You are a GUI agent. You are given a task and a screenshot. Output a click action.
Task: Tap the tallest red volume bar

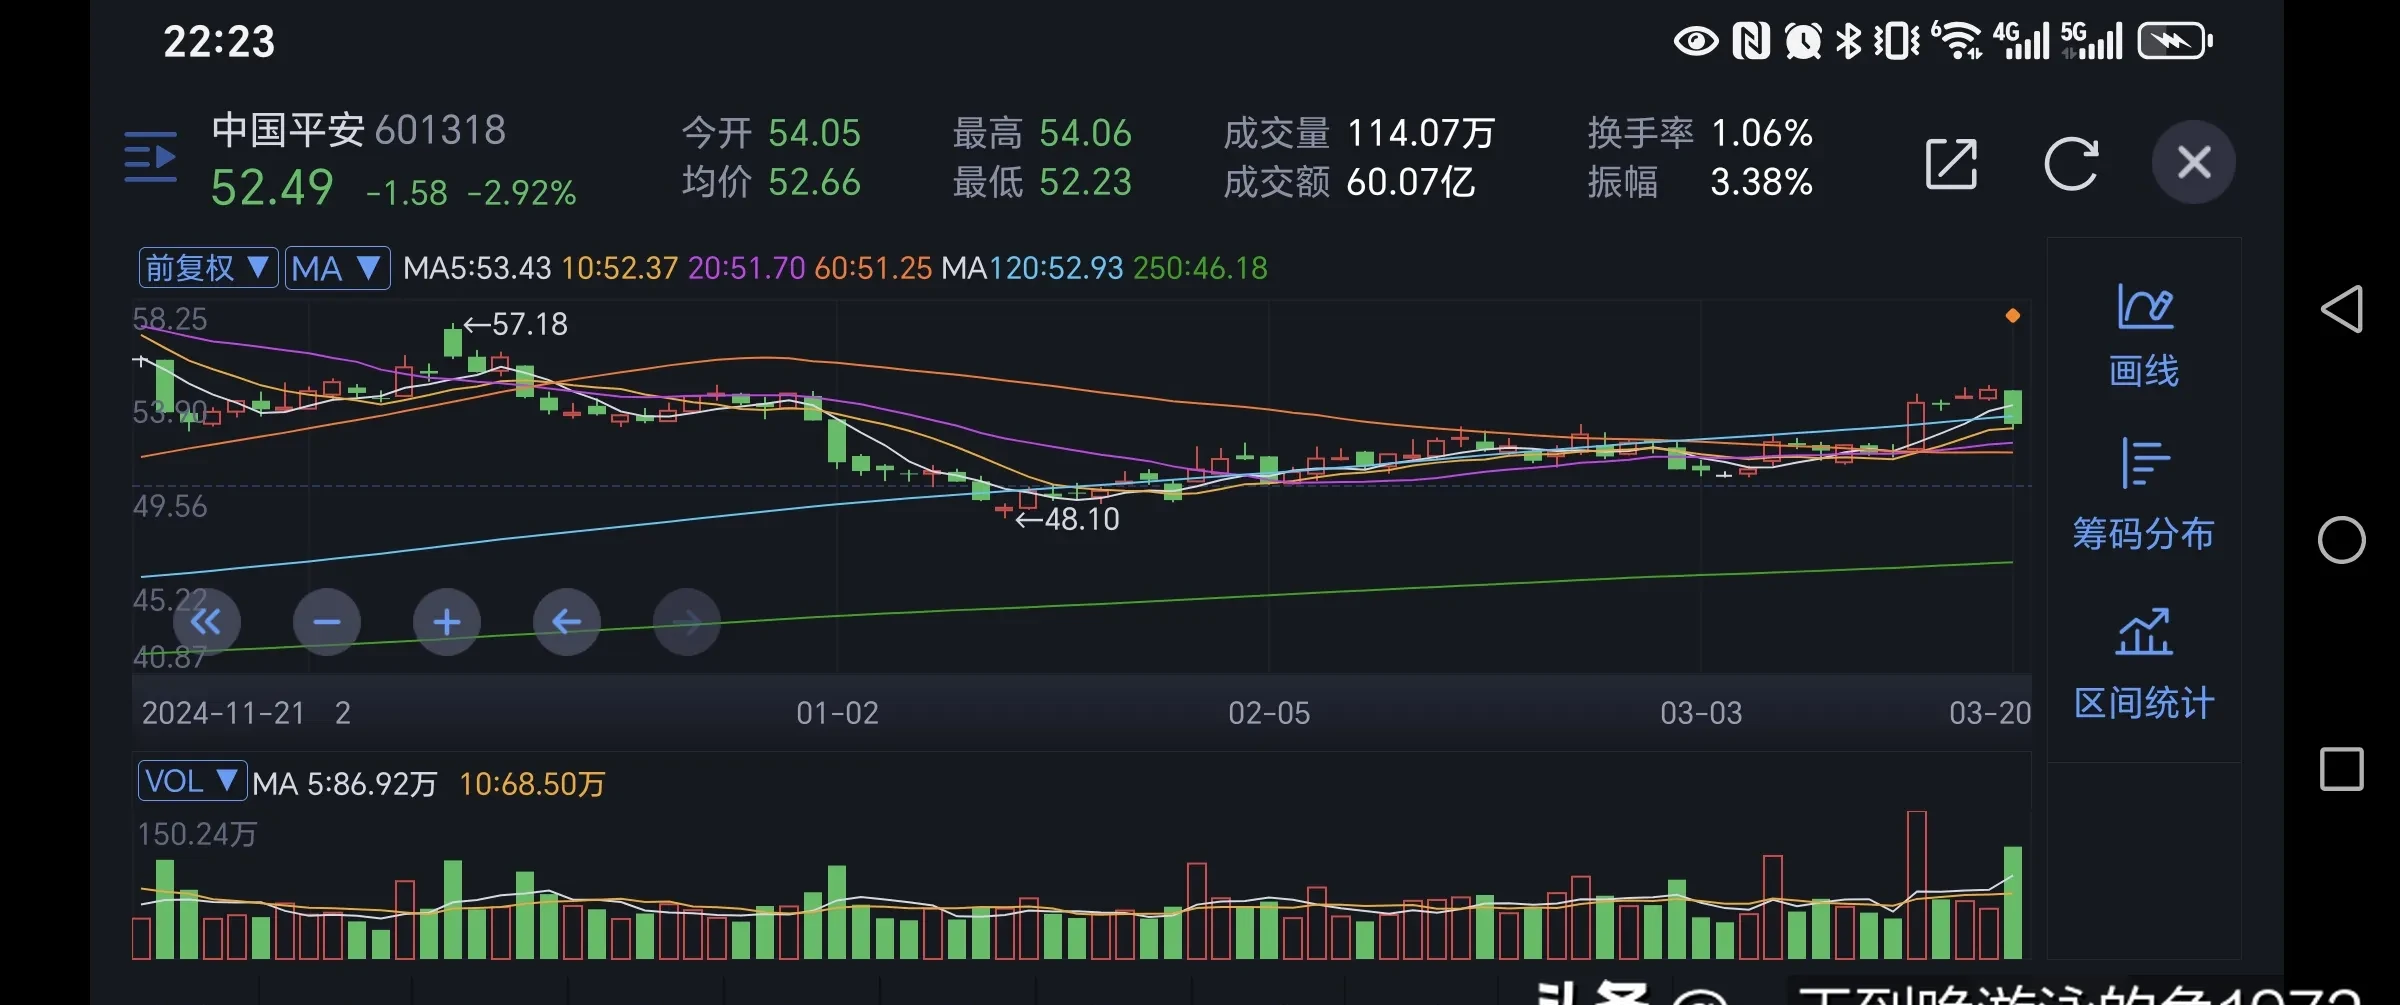[1916, 885]
